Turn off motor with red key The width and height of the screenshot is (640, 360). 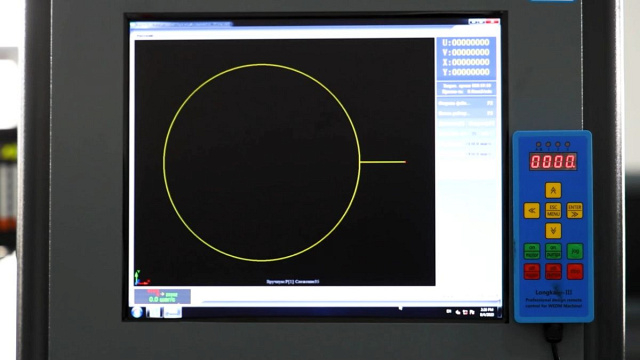pyautogui.click(x=531, y=271)
